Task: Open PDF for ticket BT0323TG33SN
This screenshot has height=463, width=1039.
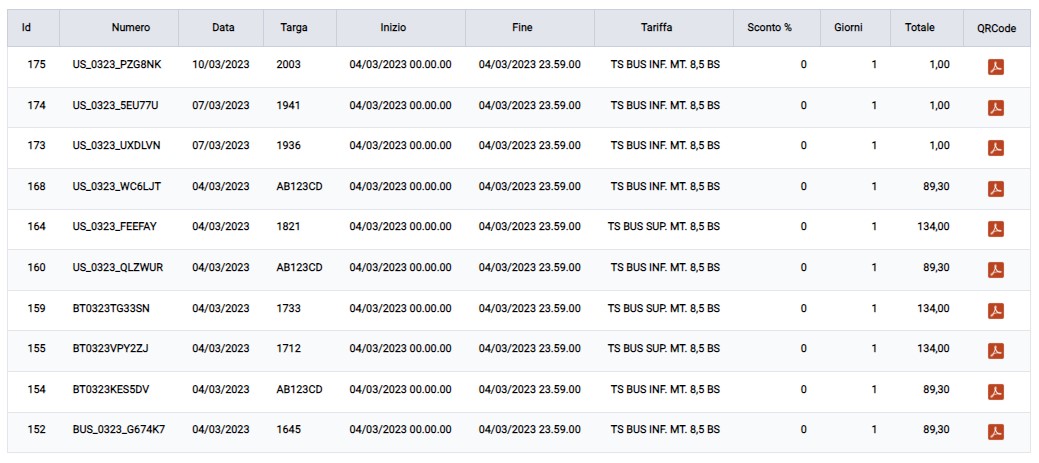Action: [x=995, y=310]
